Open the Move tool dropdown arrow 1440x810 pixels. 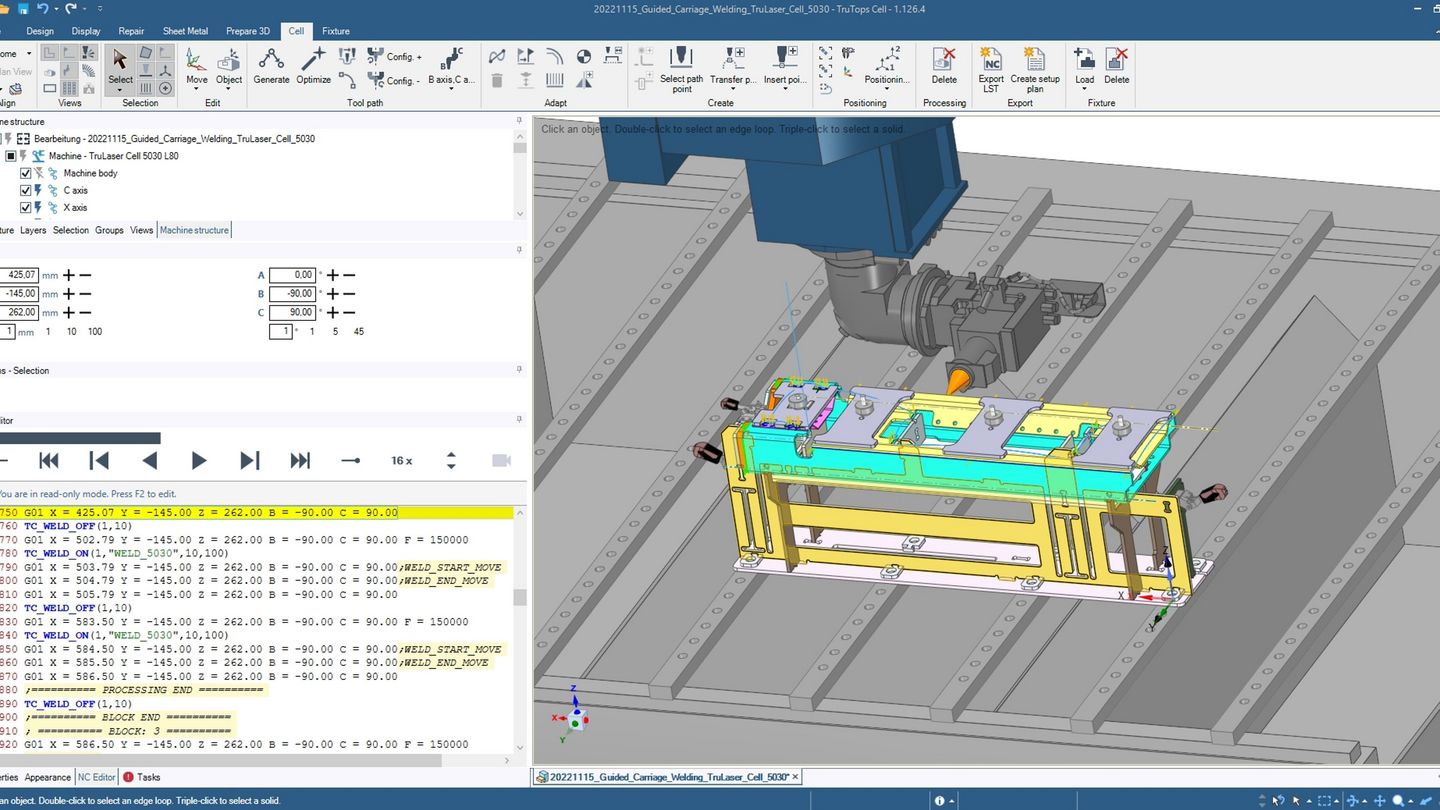coord(197,88)
